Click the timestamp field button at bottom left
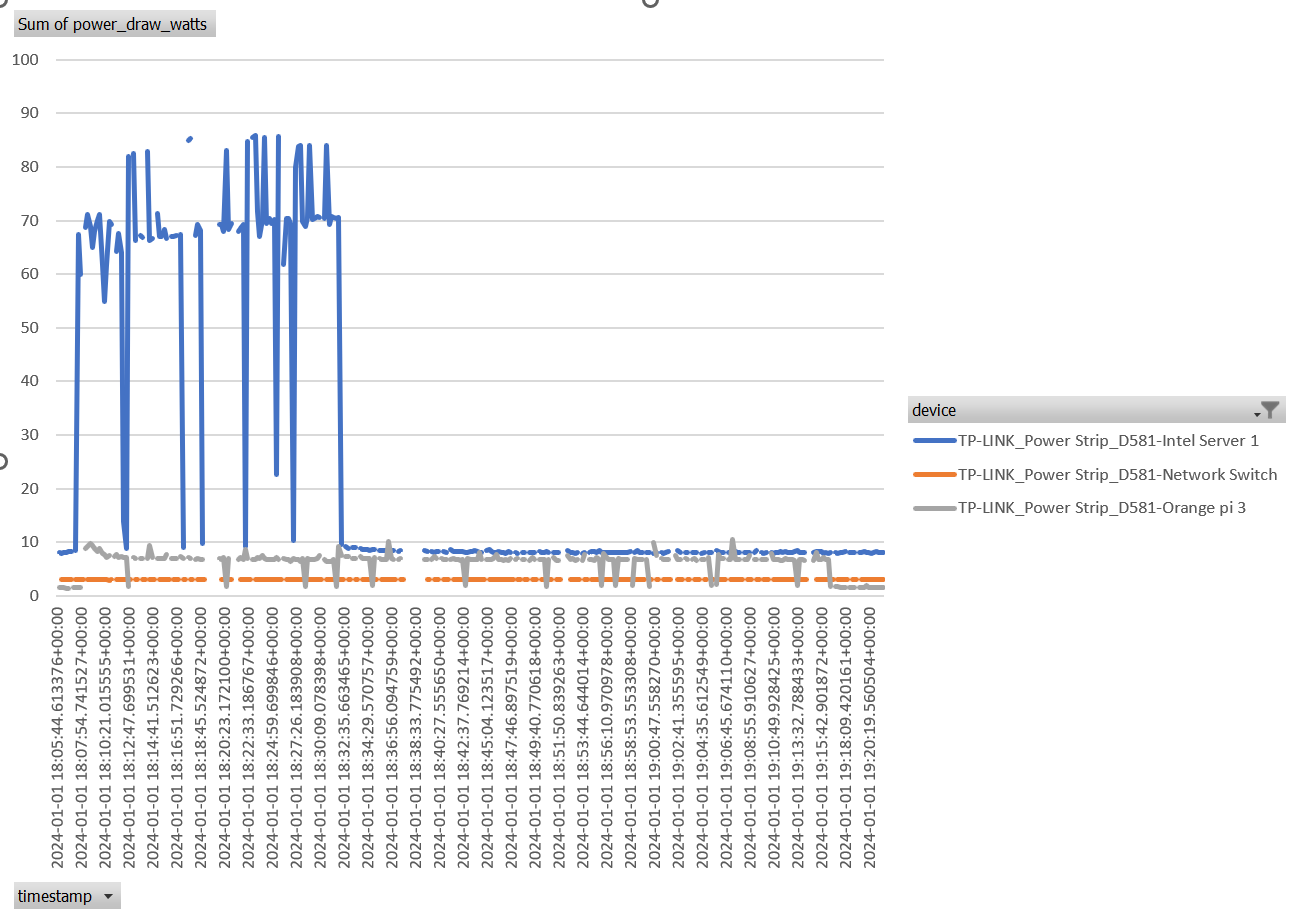The image size is (1290, 910). pos(60,895)
